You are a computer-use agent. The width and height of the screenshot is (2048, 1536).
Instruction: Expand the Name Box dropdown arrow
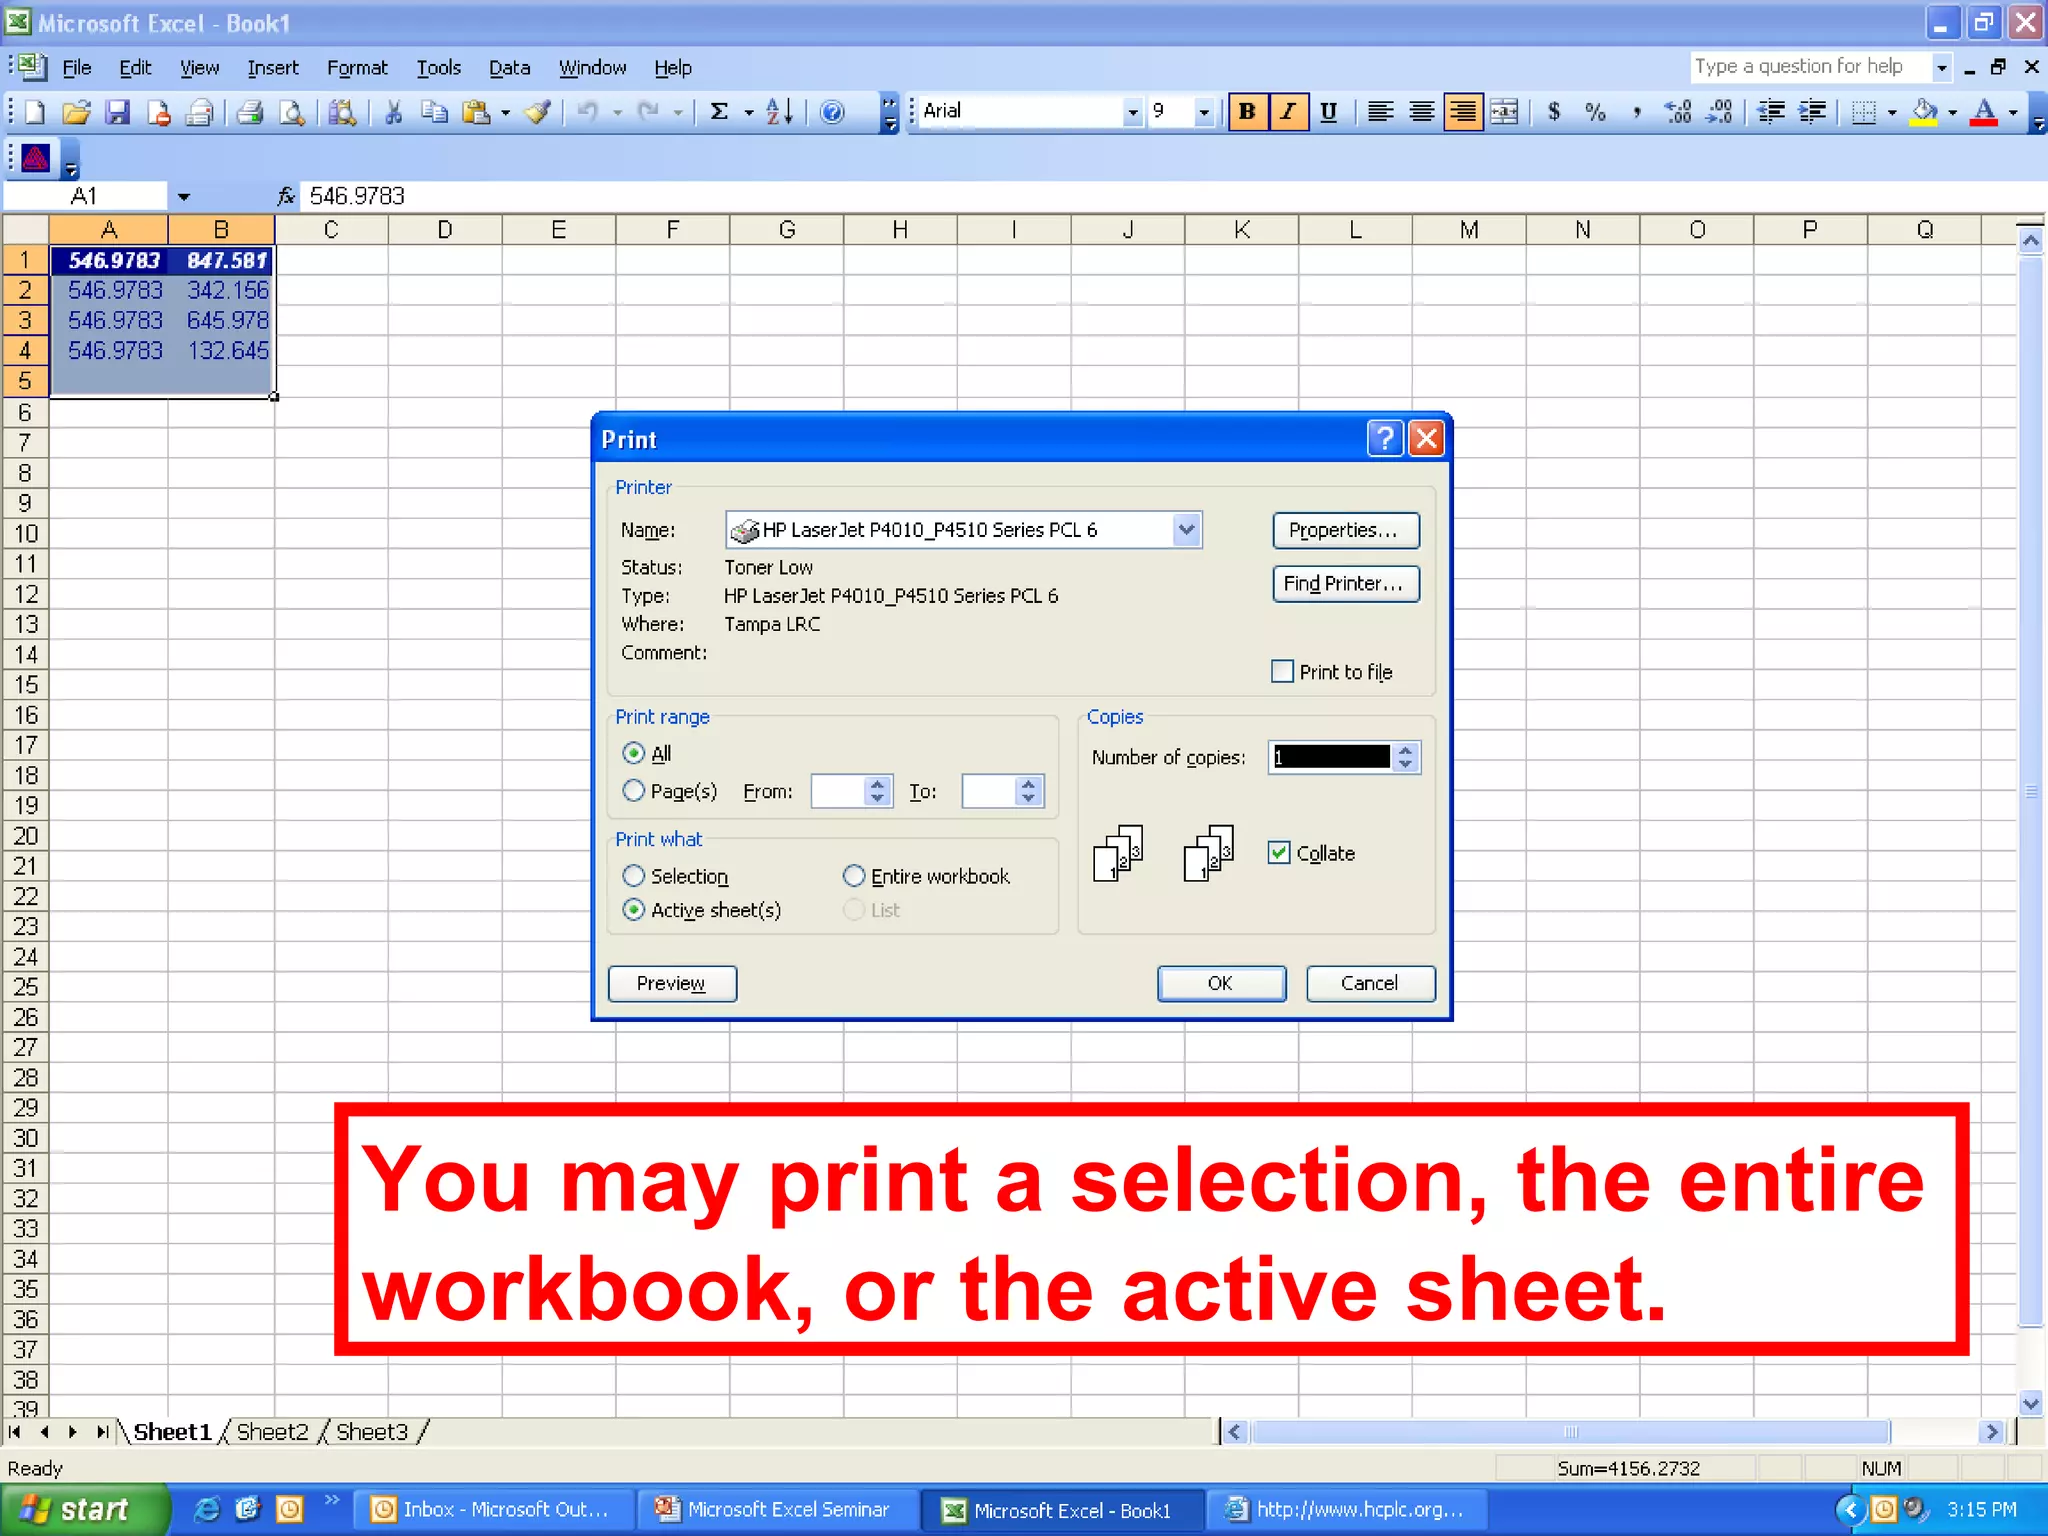point(184,196)
